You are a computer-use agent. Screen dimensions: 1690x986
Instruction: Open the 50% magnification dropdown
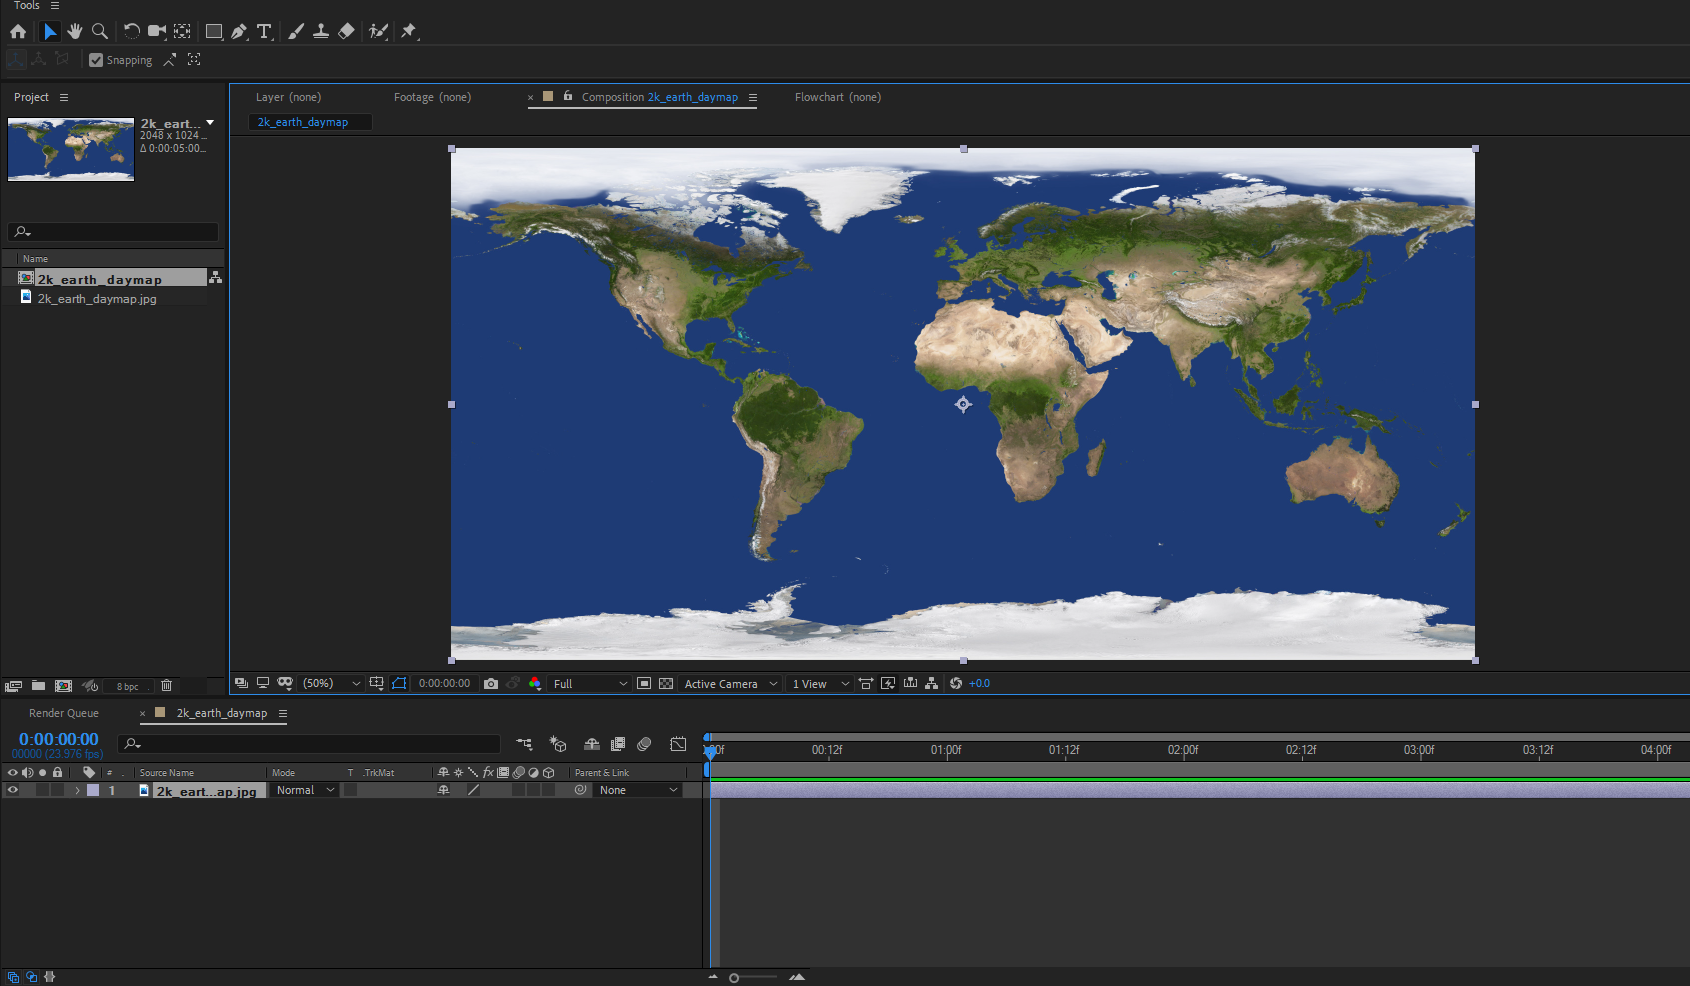[x=332, y=684]
